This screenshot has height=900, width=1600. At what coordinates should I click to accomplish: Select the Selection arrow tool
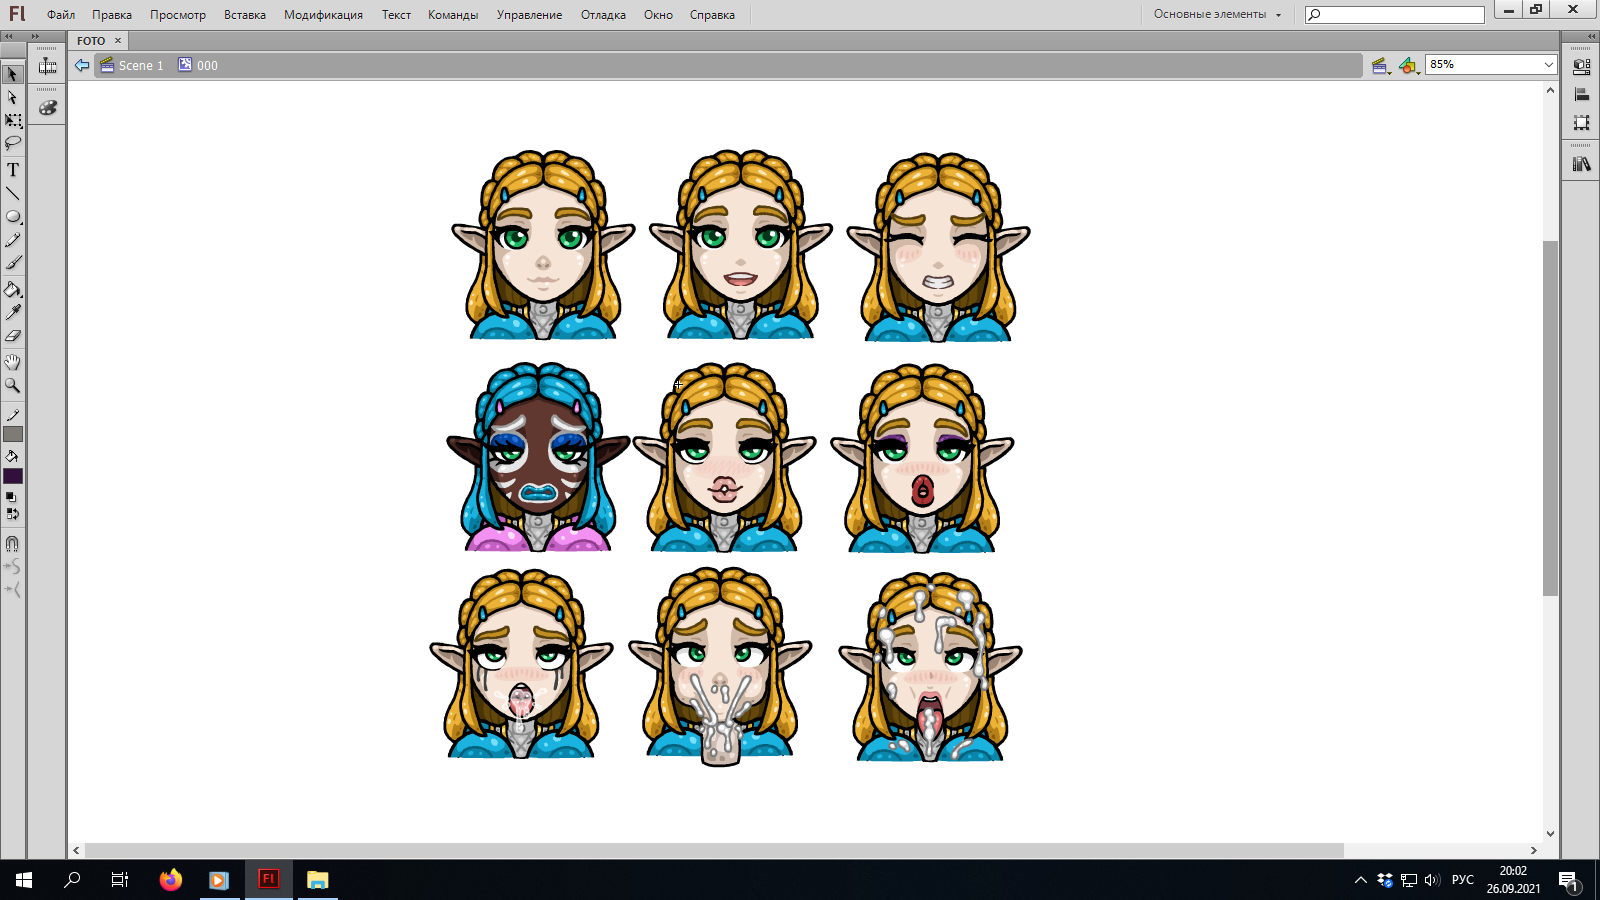click(x=13, y=74)
